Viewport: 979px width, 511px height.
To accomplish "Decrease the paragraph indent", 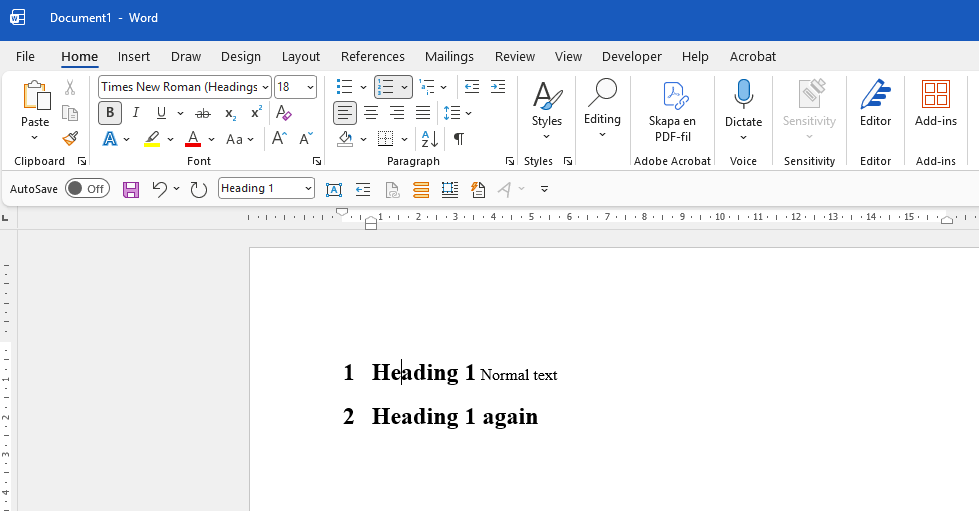I will (x=472, y=87).
